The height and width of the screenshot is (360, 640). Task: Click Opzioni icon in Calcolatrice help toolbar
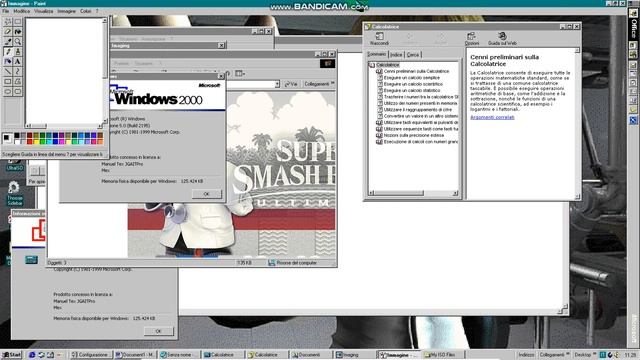471,39
